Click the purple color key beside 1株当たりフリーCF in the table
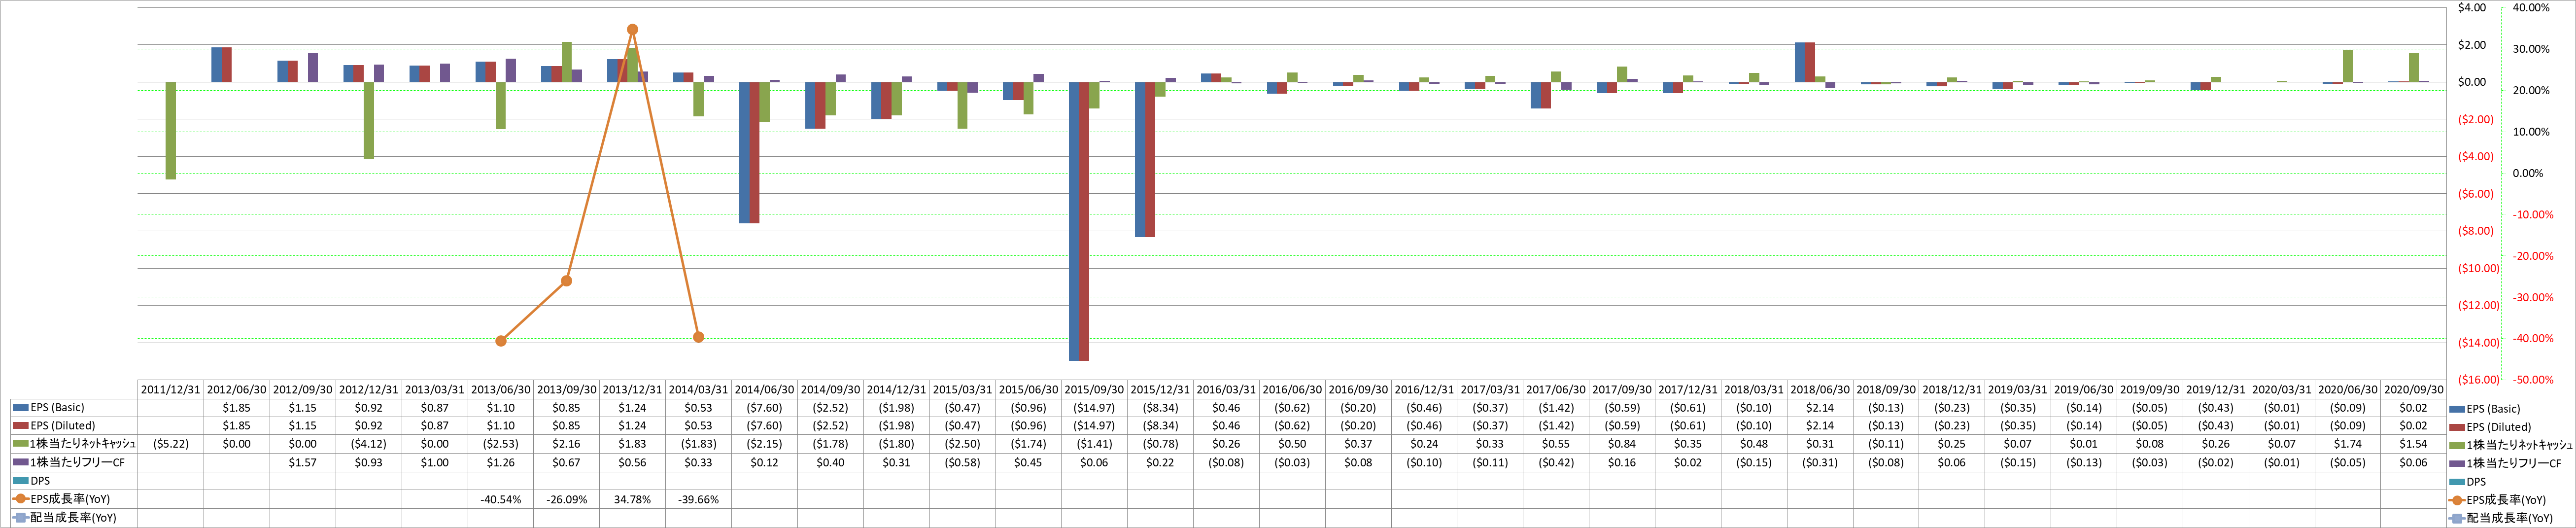Screen dimensions: 2576x528 [20, 463]
